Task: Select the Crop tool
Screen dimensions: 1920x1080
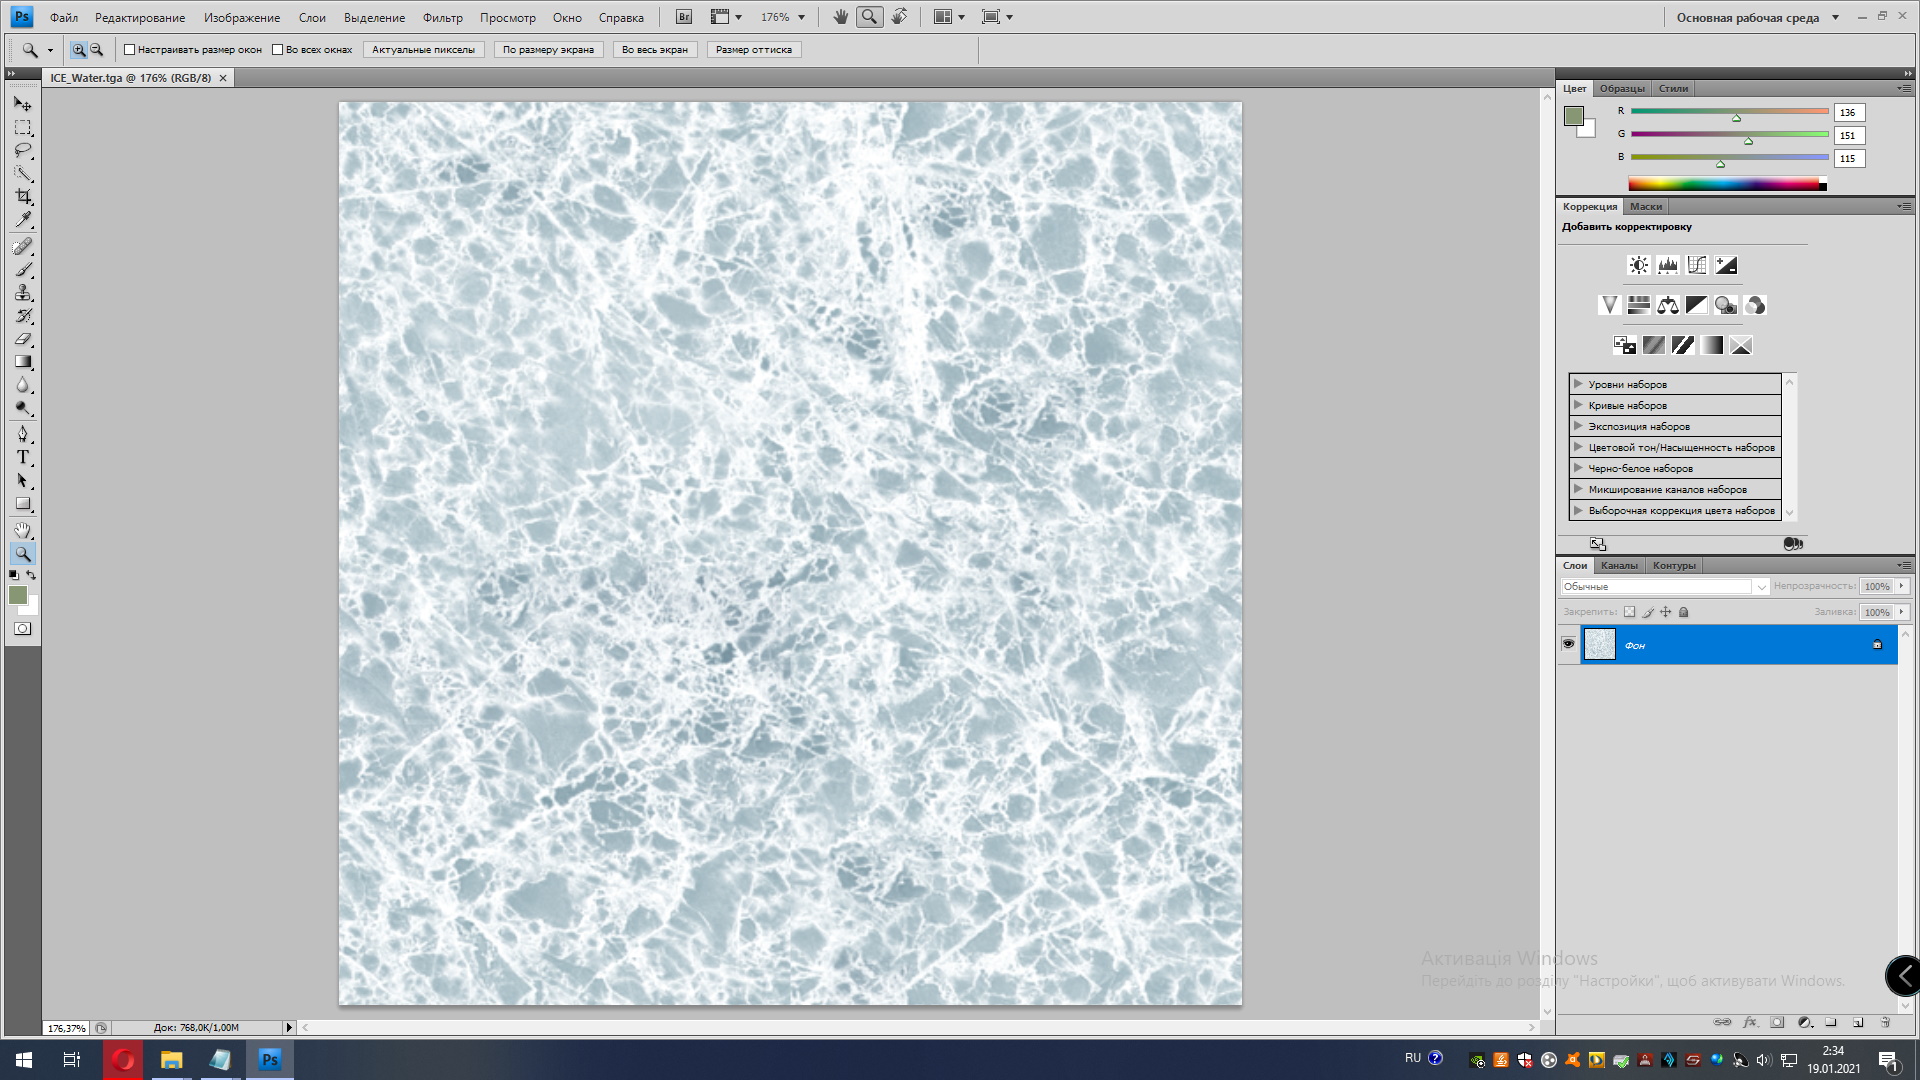Action: (23, 196)
